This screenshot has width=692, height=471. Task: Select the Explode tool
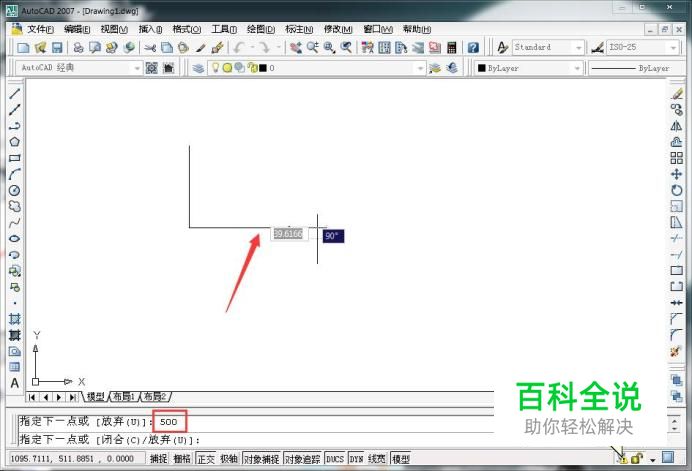676,352
